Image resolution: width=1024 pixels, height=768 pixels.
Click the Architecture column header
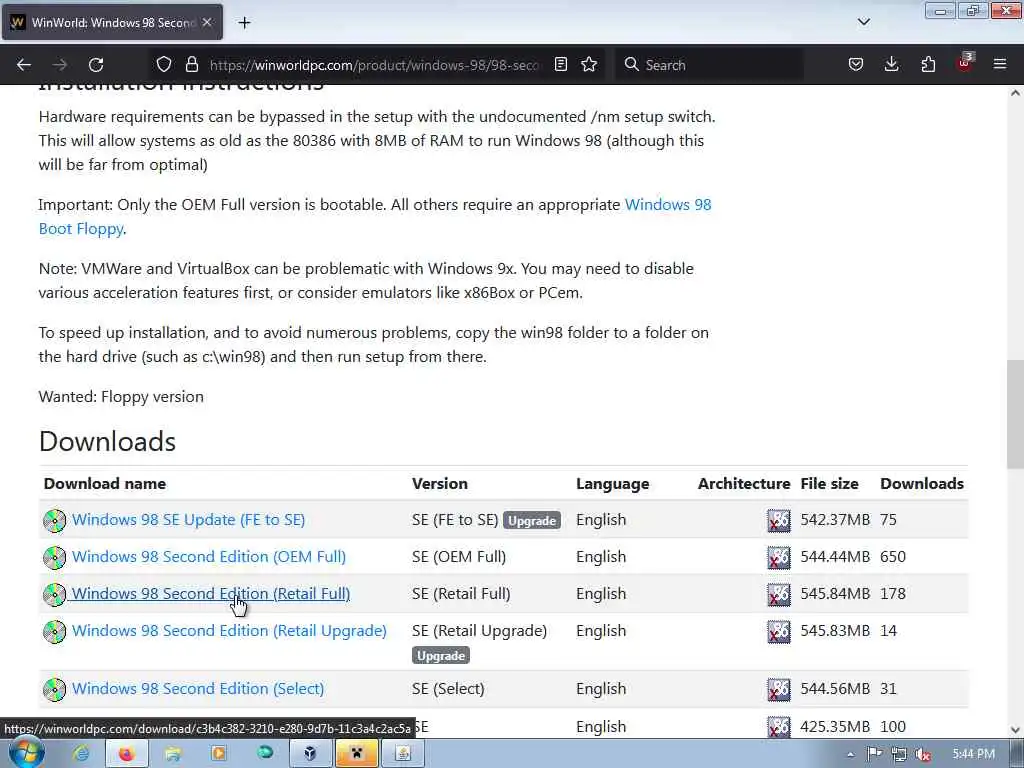(x=744, y=484)
